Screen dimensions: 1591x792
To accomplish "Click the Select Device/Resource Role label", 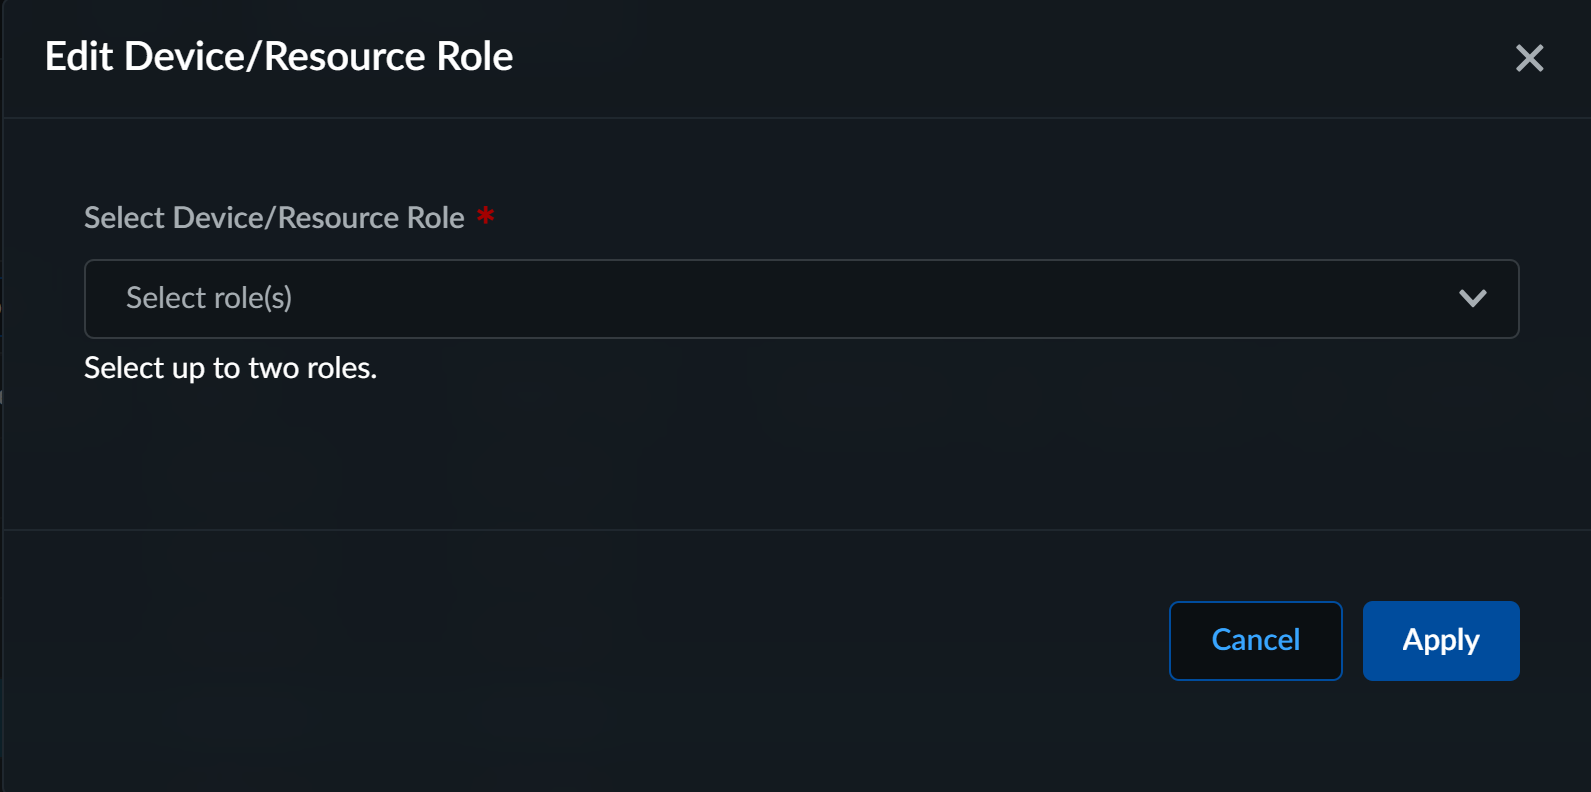I will point(274,217).
